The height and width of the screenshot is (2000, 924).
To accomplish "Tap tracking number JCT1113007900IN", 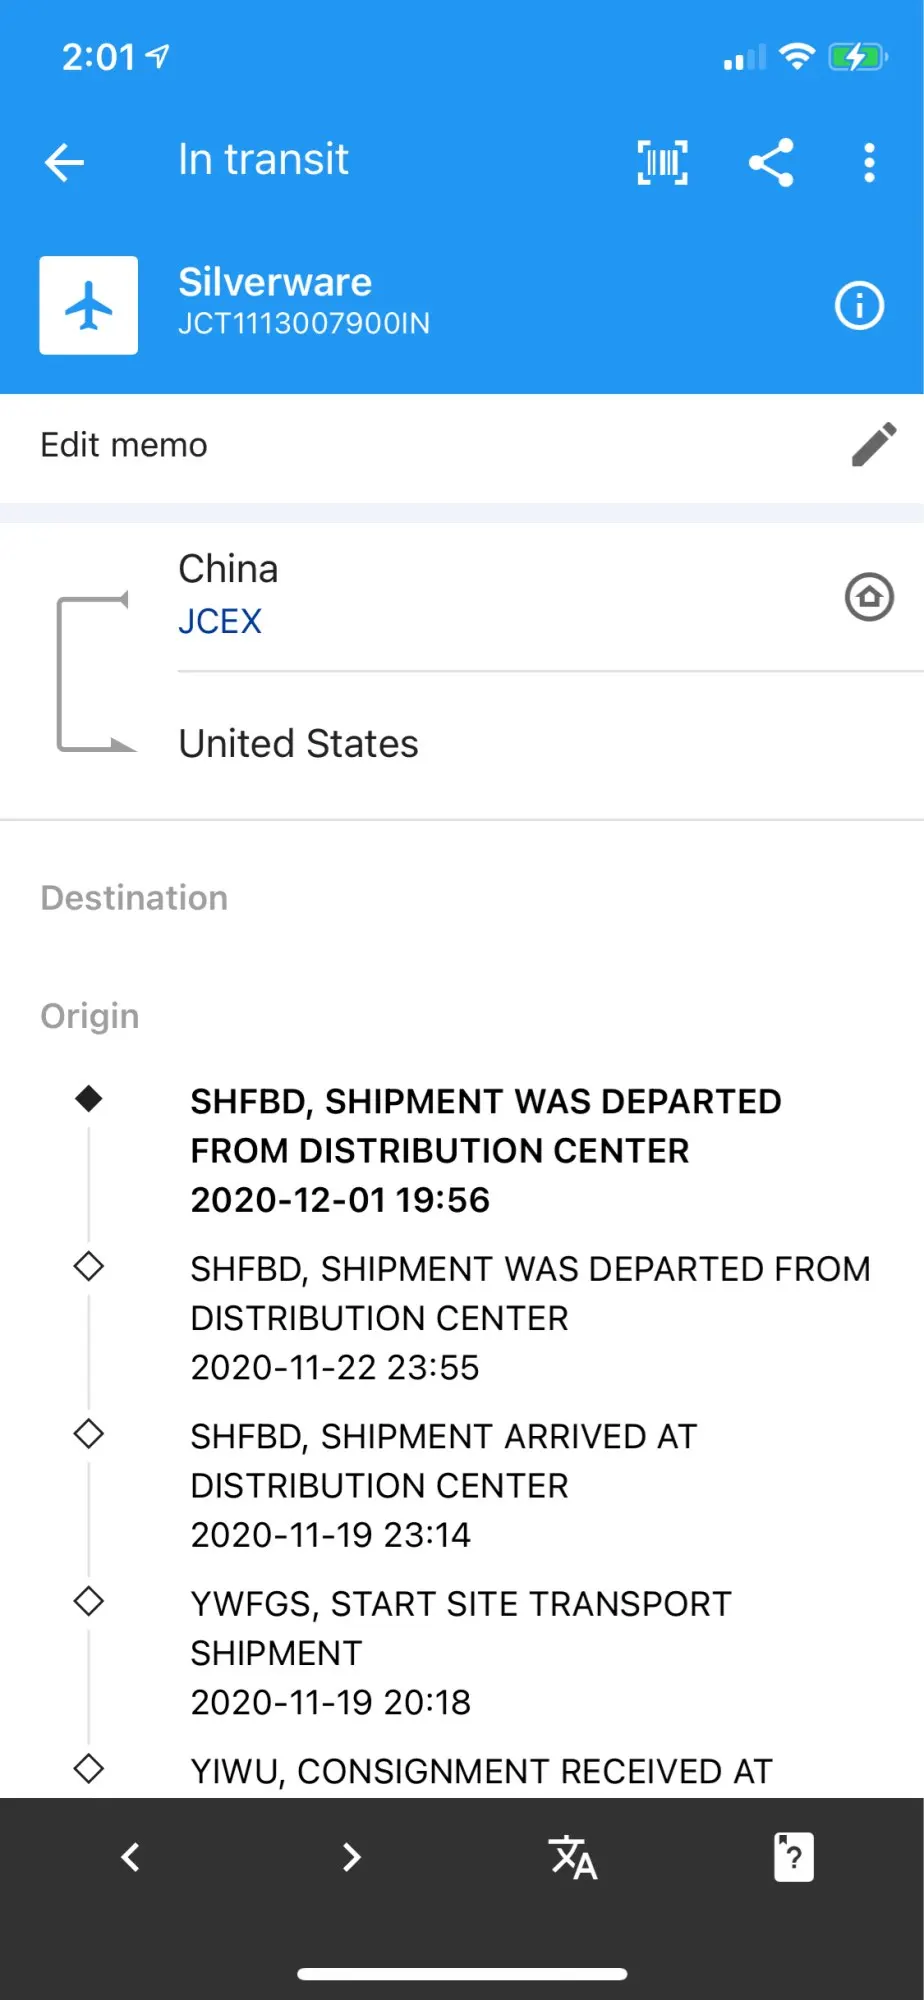I will pos(304,324).
